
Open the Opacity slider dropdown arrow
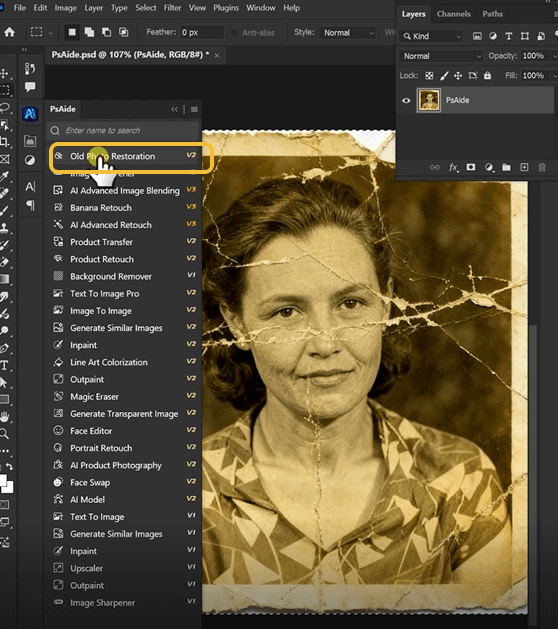tap(554, 56)
